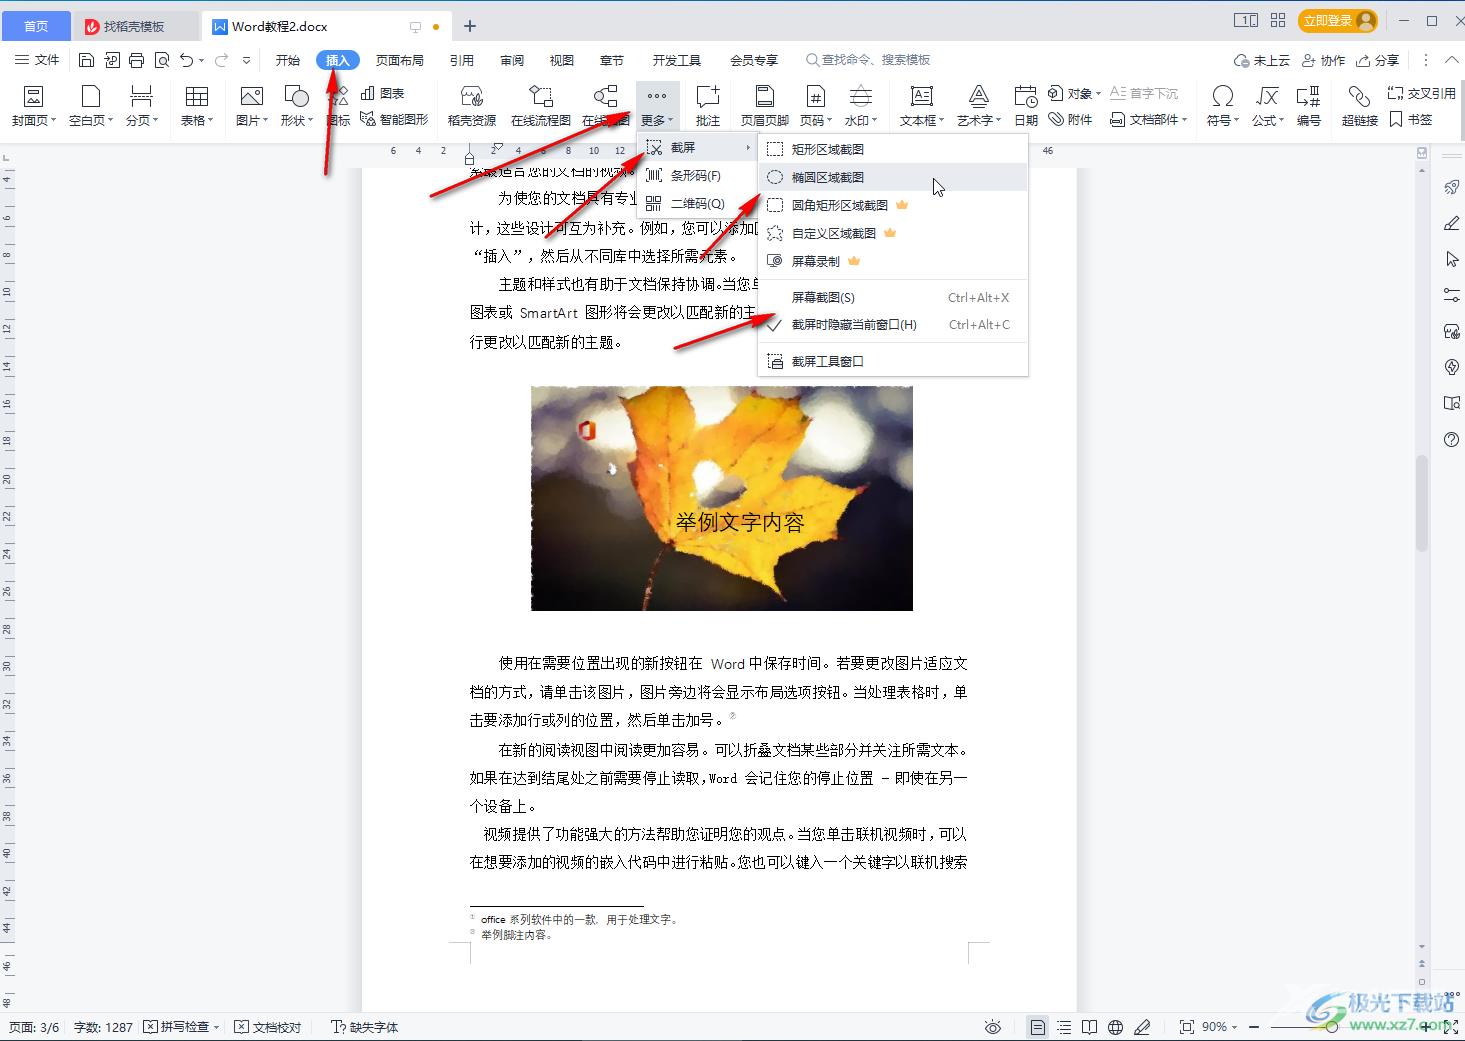Click the not uploaded to cloud (未上云) button
This screenshot has width=1465, height=1041.
[x=1262, y=60]
